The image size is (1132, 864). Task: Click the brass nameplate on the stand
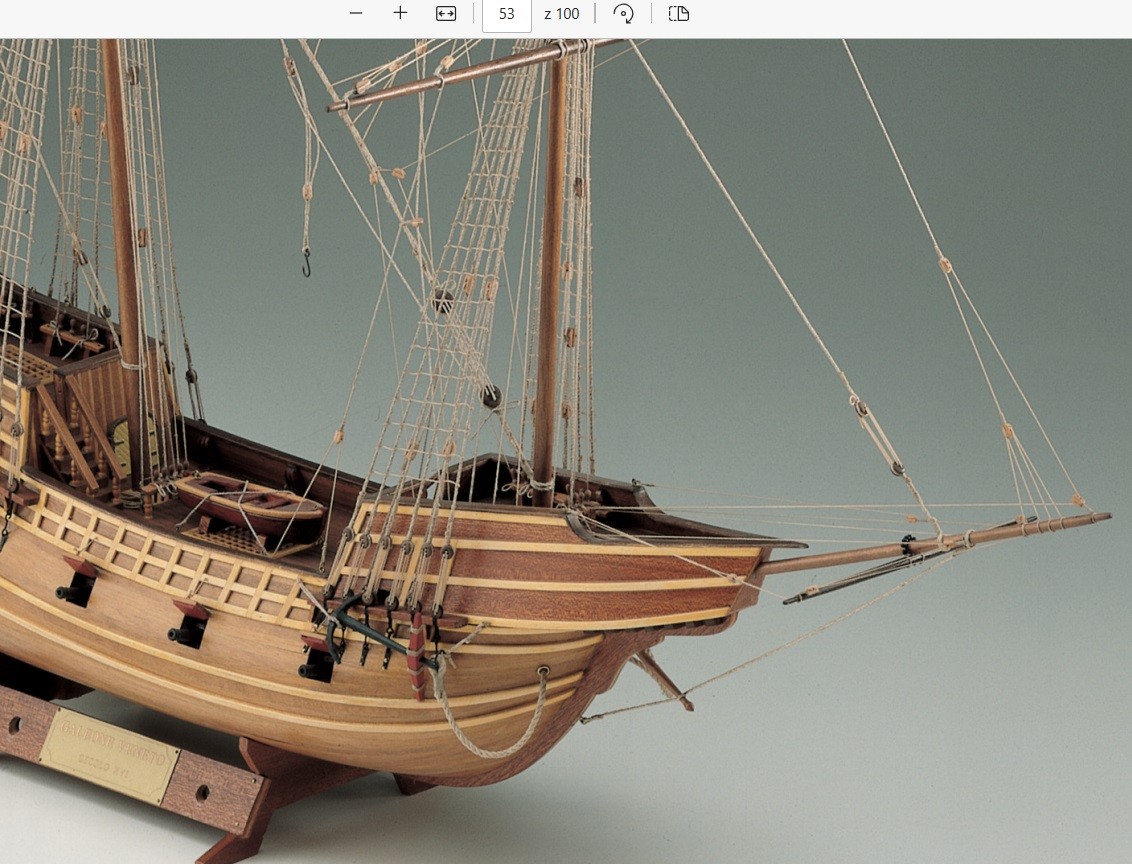109,755
